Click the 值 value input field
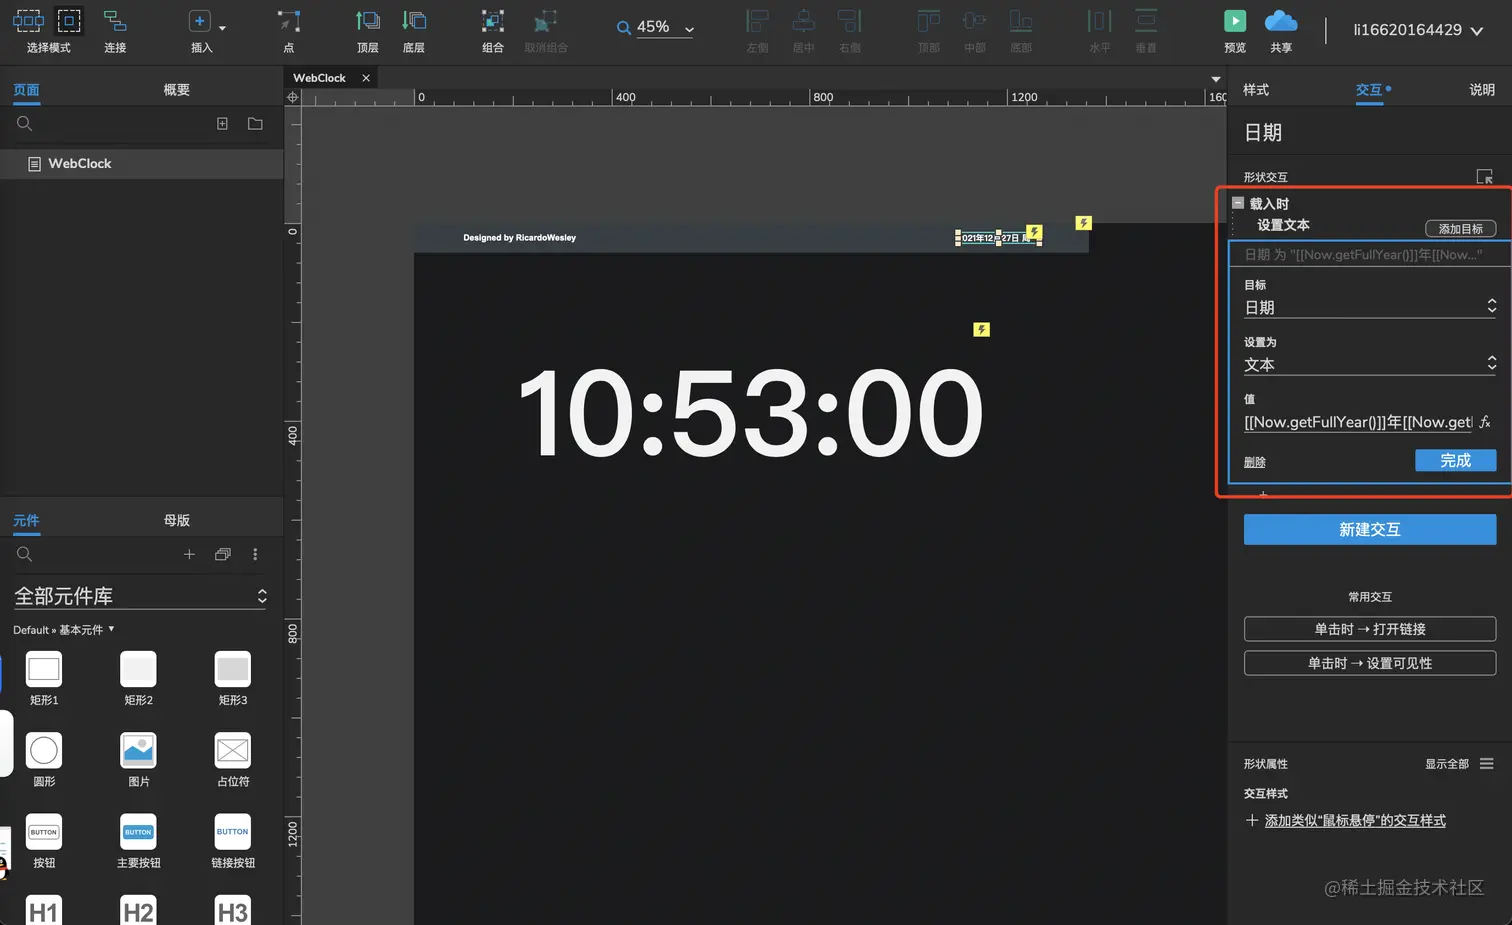The image size is (1512, 925). click(x=1358, y=422)
